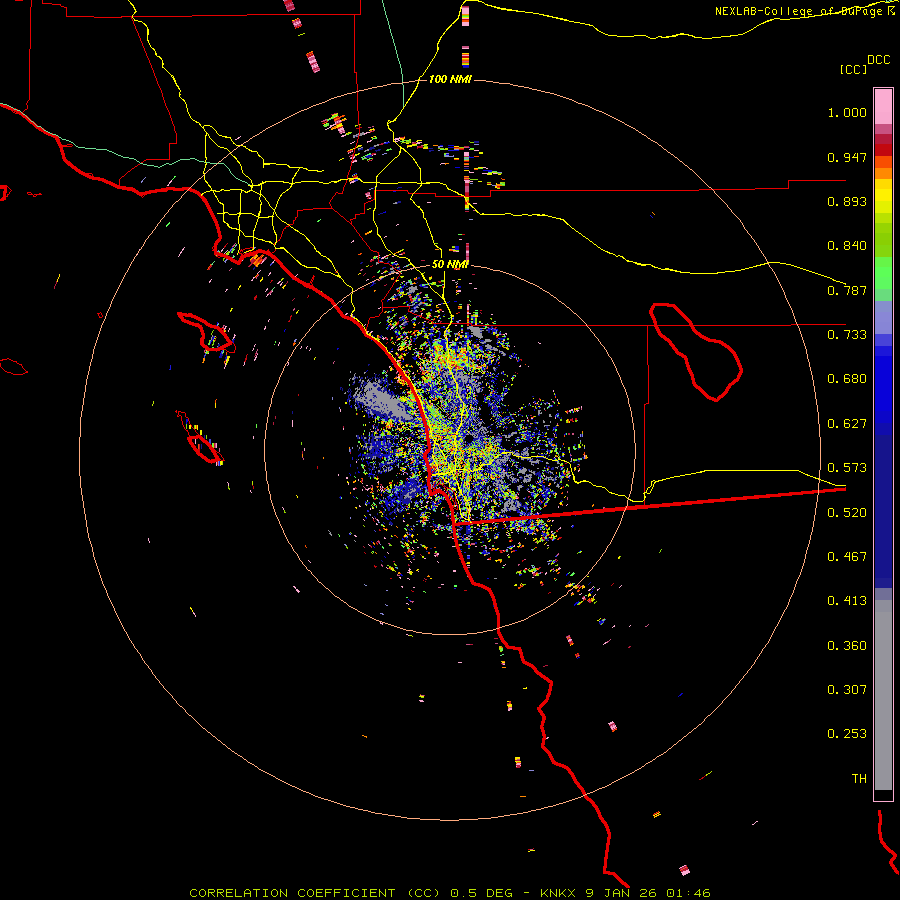This screenshot has height=900, width=900.
Task: Click the Correlation Coefficient product title caption
Action: coord(450,893)
